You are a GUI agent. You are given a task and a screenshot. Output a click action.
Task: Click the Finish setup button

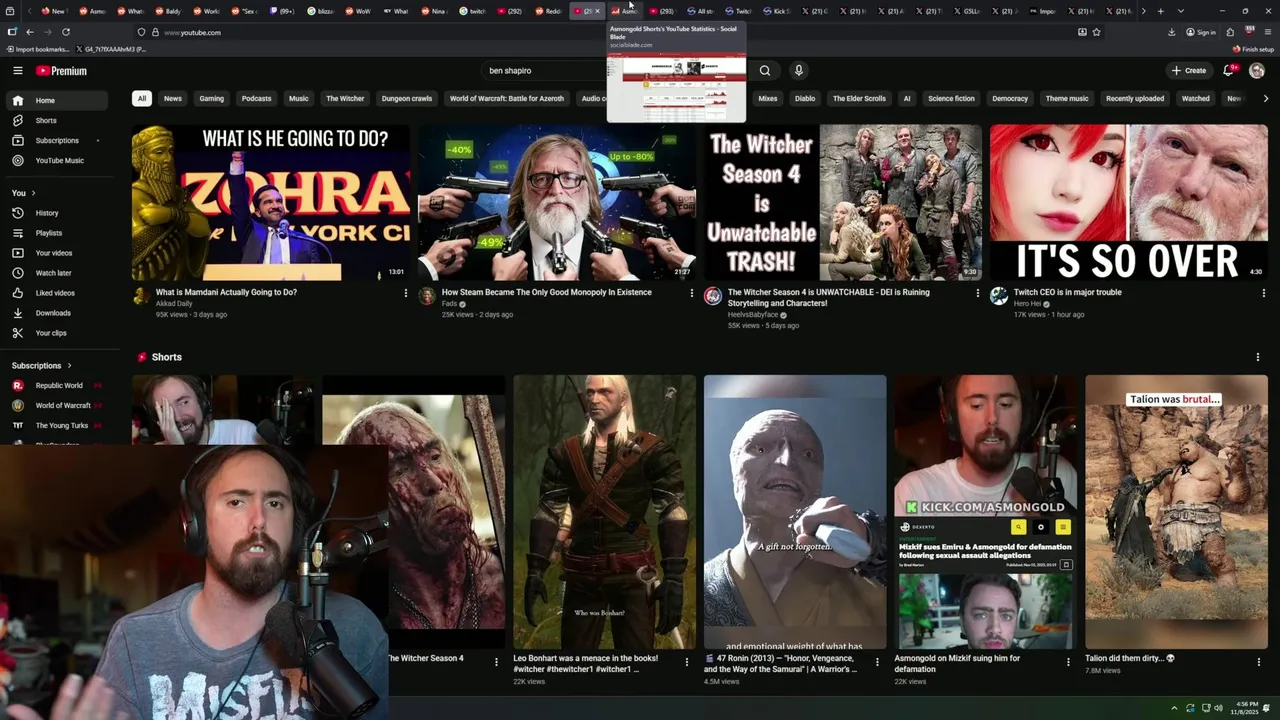click(1254, 49)
